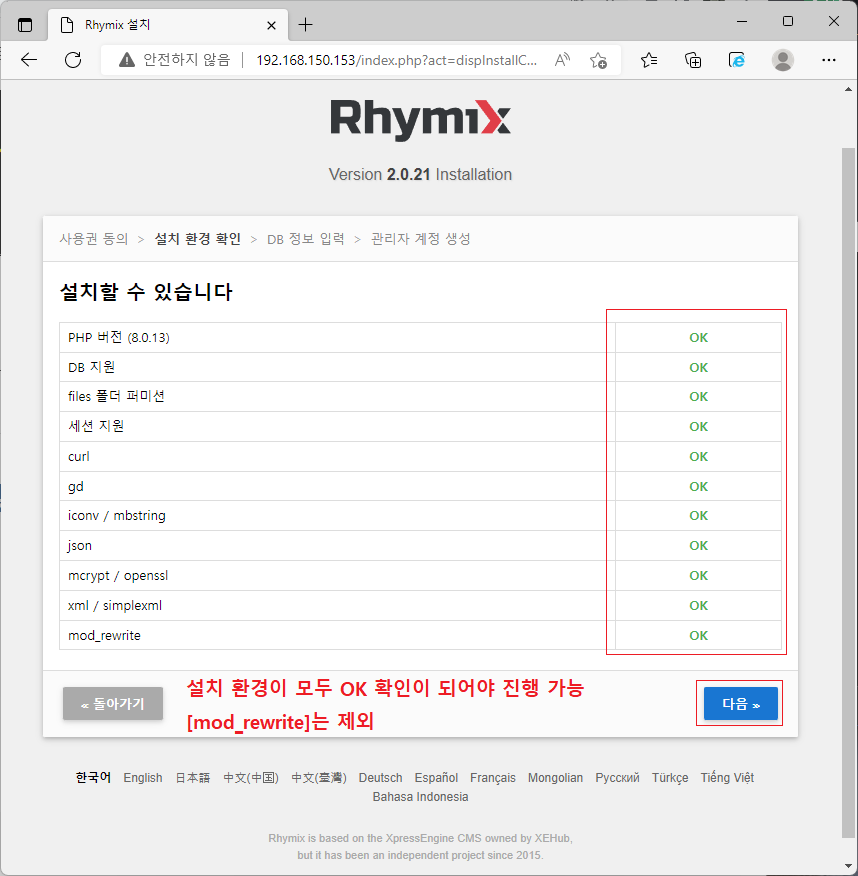Click the DB 지원 row label
Screen dimensions: 858x876
(x=92, y=367)
